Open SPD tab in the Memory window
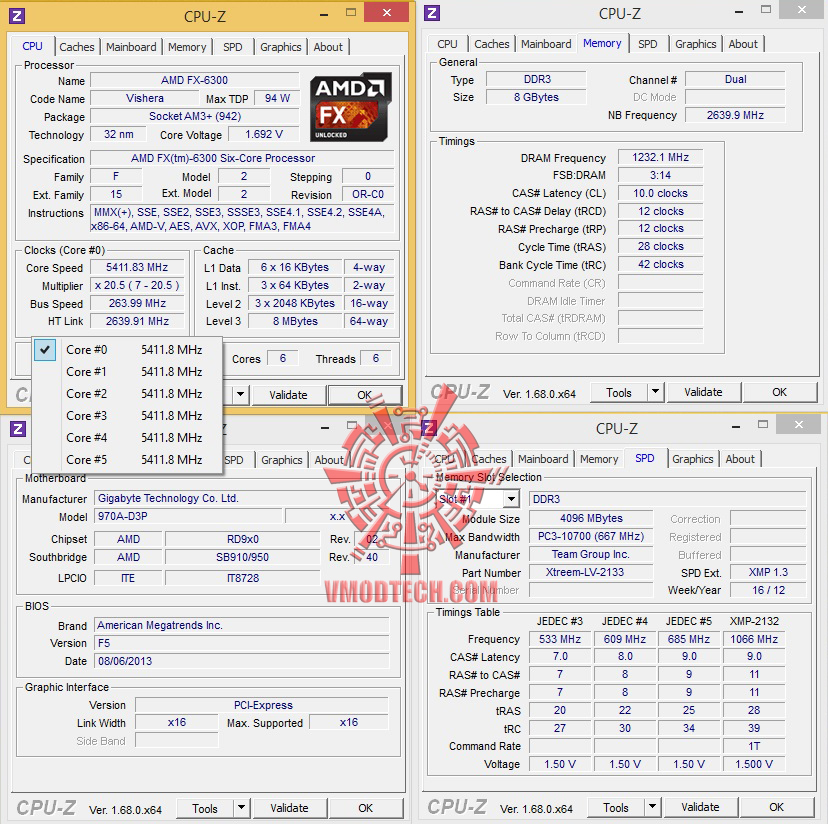828x824 pixels. pos(647,44)
